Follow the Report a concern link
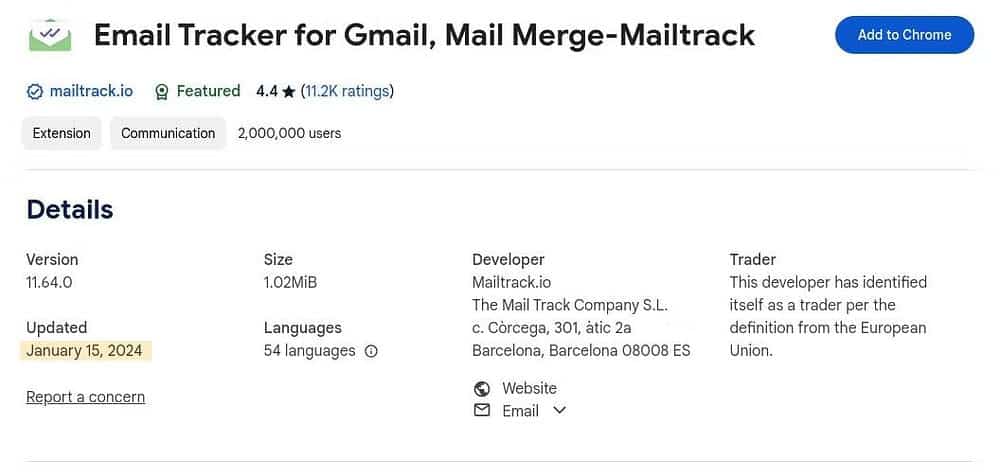Viewport: 1000px width, 475px height. [x=85, y=397]
